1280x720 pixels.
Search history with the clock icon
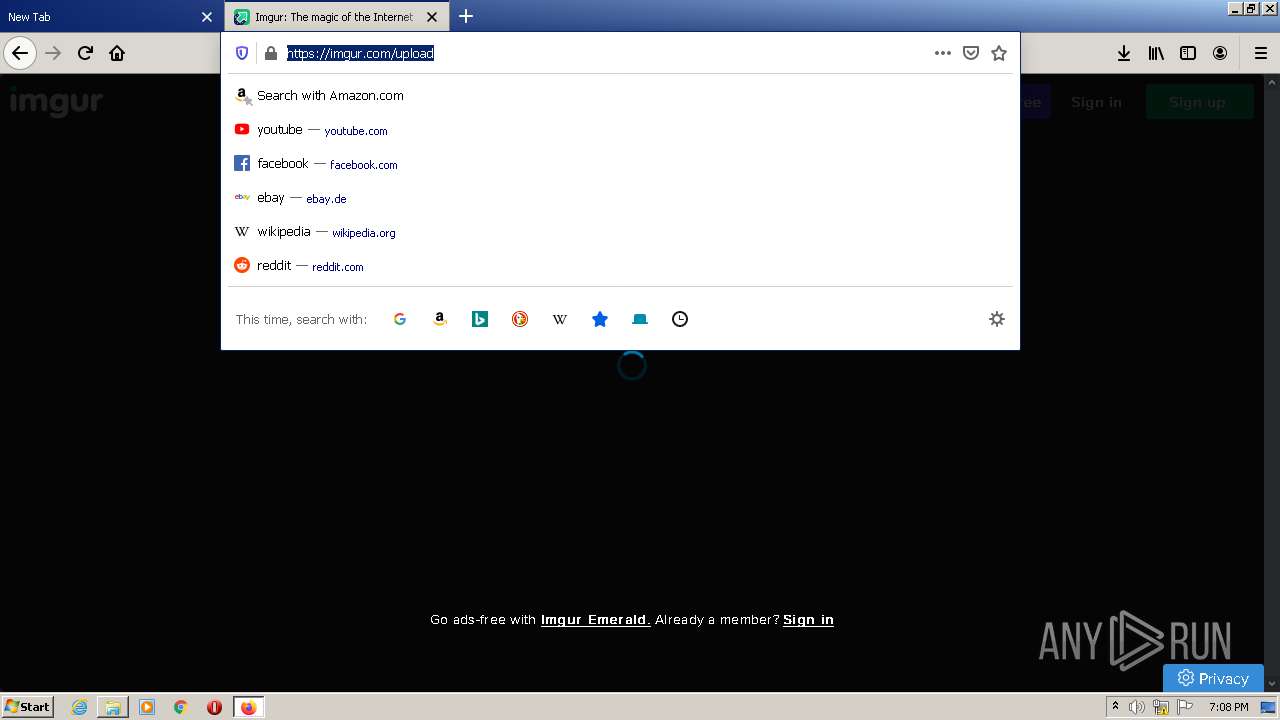680,319
